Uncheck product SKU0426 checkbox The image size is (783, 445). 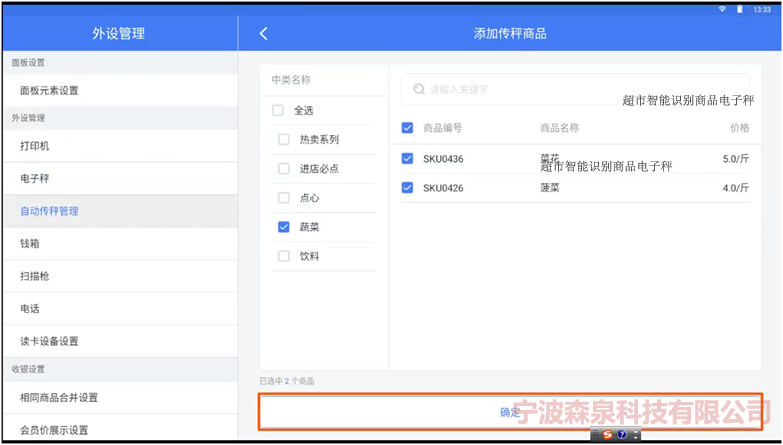click(407, 187)
